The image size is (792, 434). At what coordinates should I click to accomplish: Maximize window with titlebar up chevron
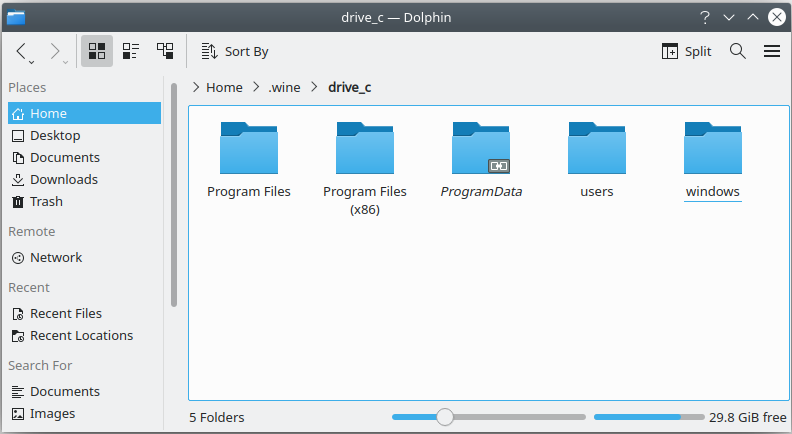(753, 17)
